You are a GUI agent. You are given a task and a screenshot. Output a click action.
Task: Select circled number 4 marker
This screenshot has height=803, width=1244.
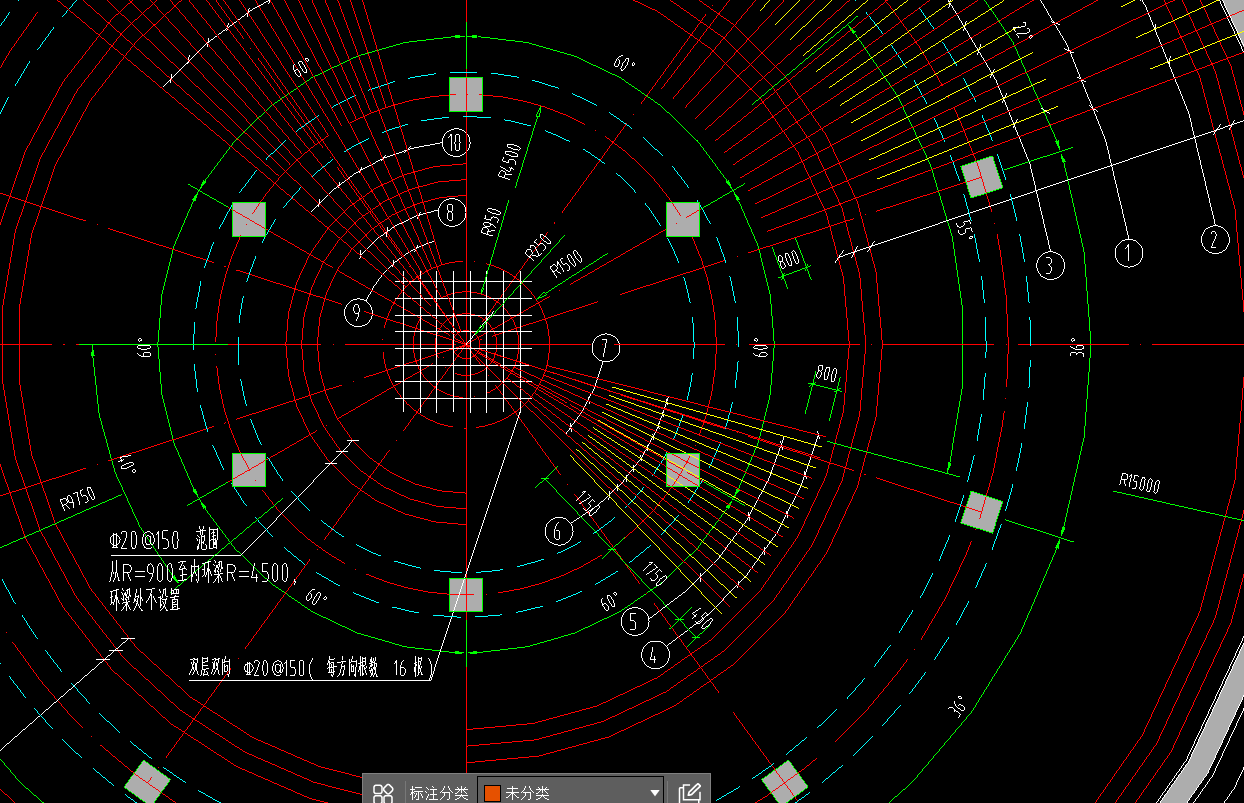(x=654, y=656)
